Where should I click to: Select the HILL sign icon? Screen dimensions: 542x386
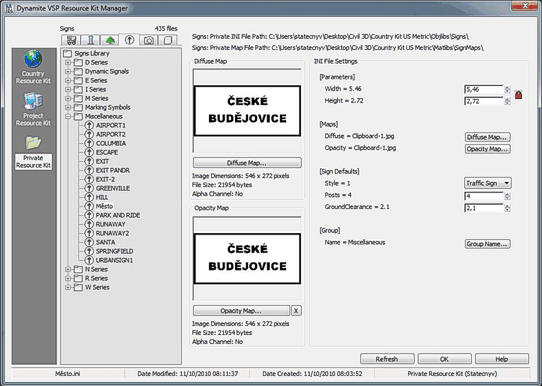tap(89, 197)
